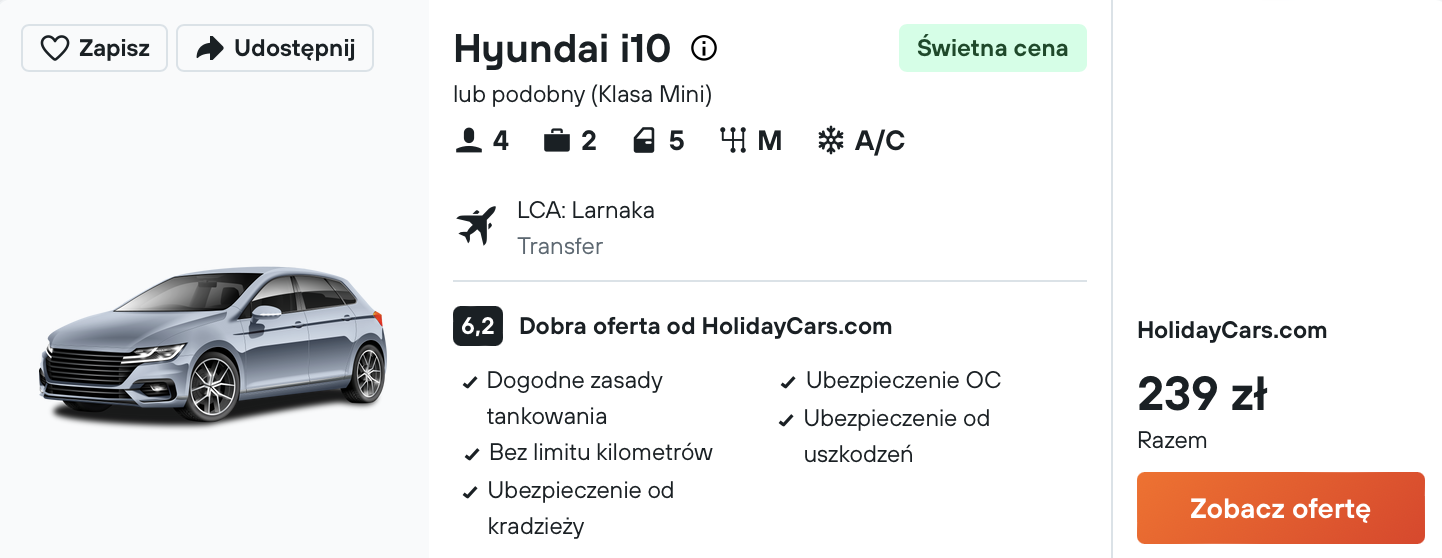Click the passenger seats icon
Screen dimensions: 1442x558
pos(468,141)
